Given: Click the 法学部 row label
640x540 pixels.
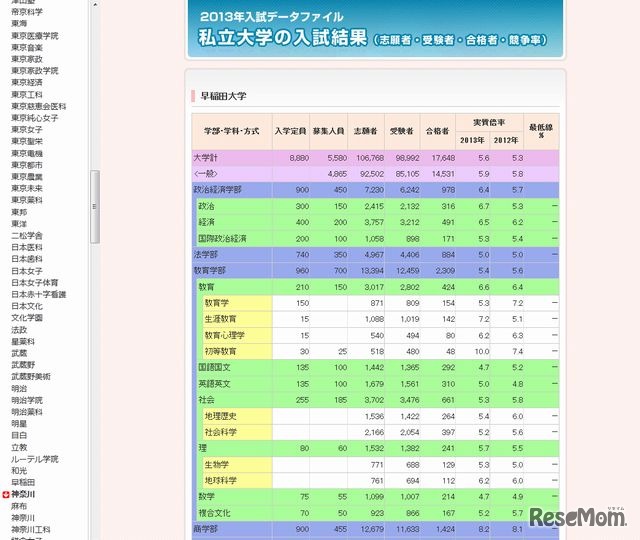Looking at the screenshot, I should (205, 255).
